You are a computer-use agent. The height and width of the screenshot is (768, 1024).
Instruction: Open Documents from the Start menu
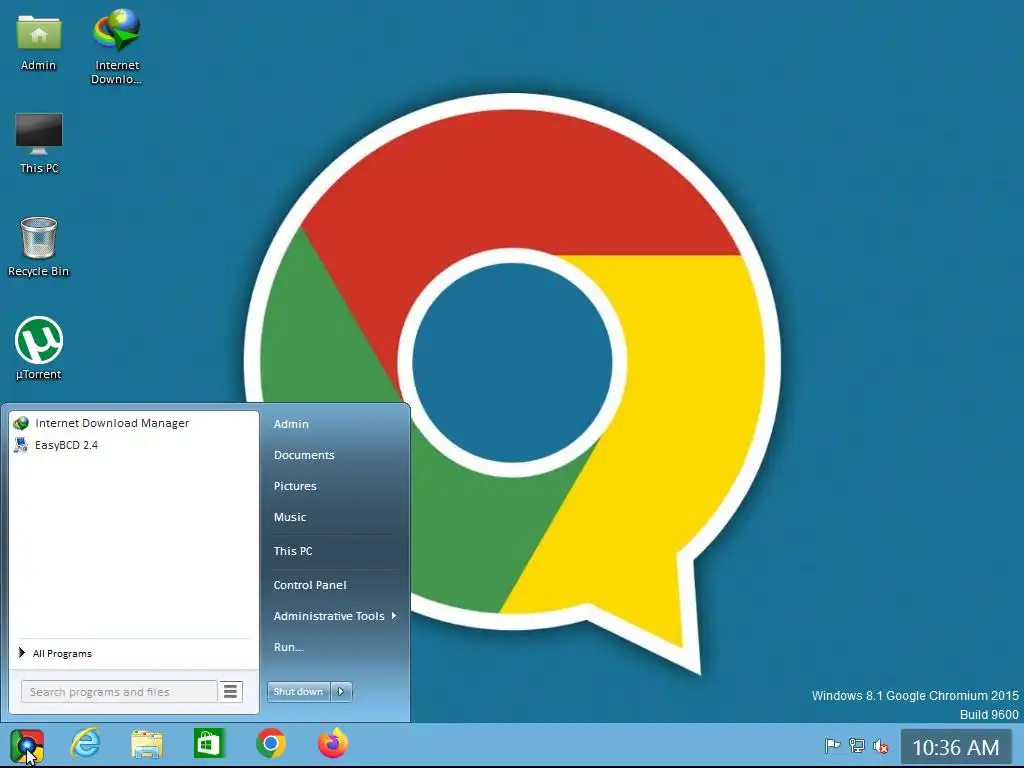[304, 455]
